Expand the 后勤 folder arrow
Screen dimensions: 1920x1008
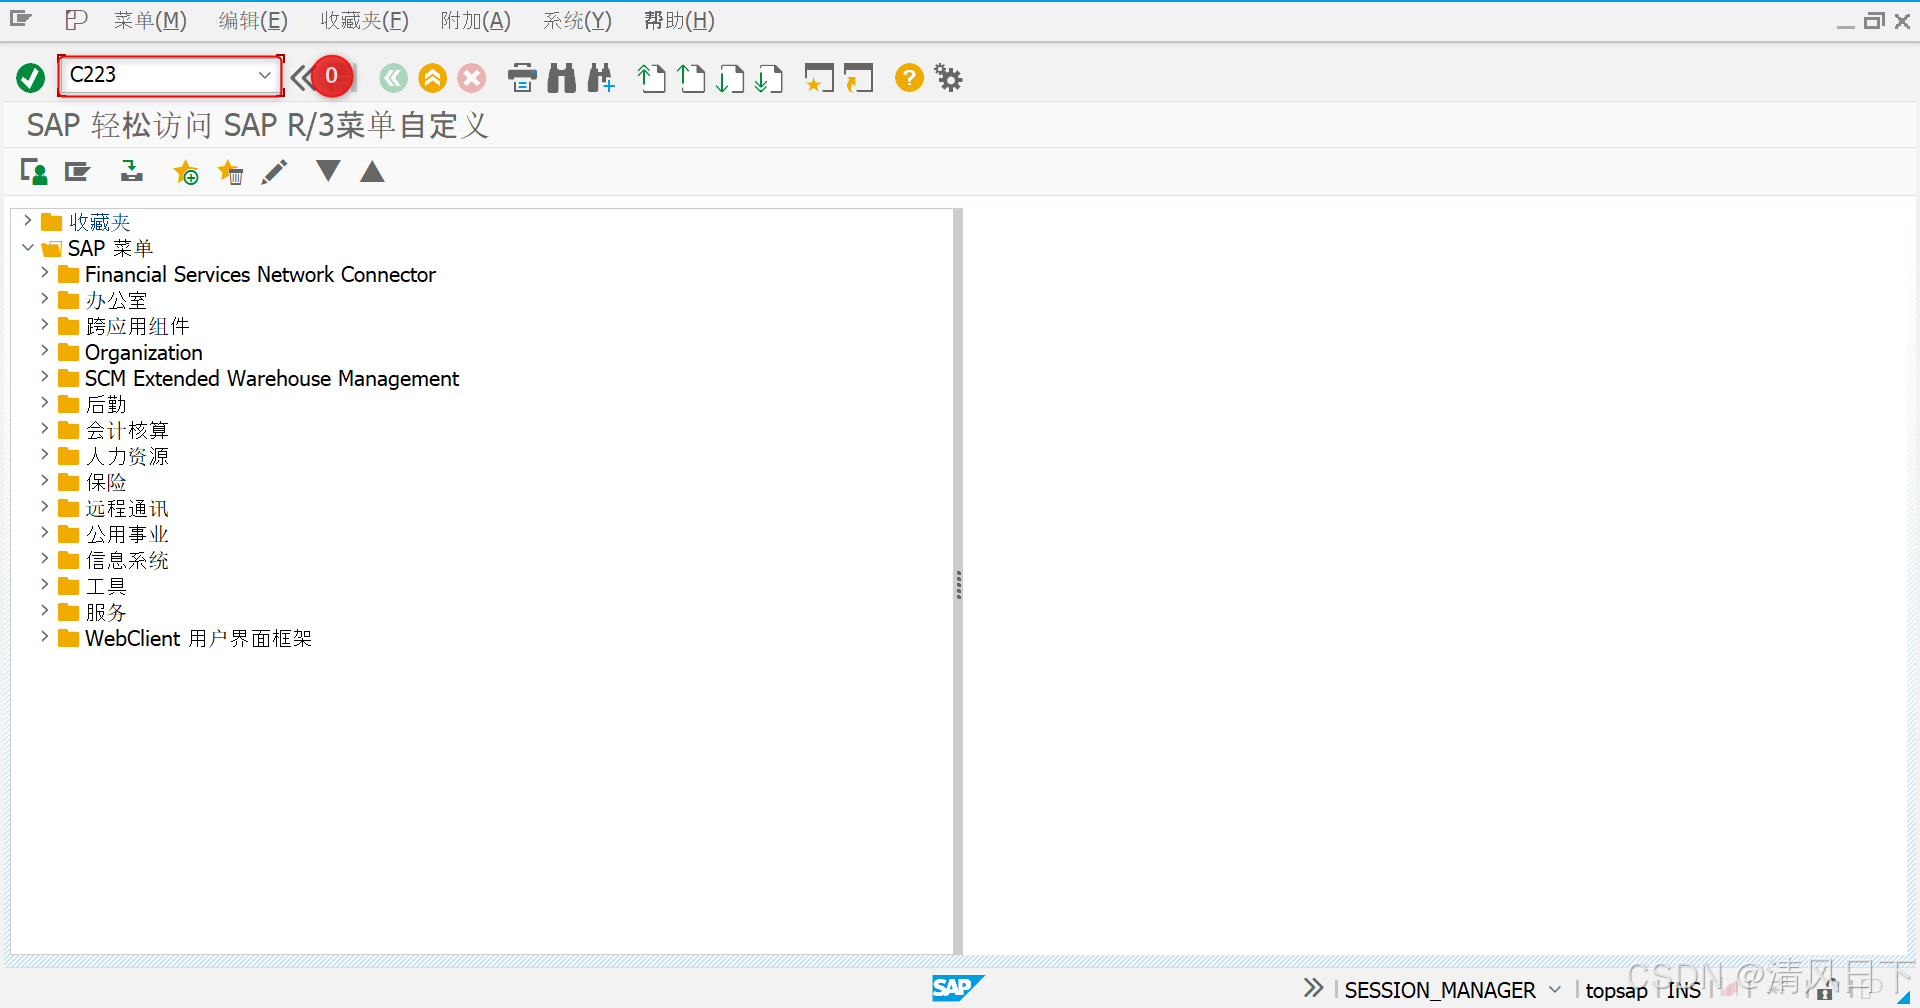click(45, 403)
